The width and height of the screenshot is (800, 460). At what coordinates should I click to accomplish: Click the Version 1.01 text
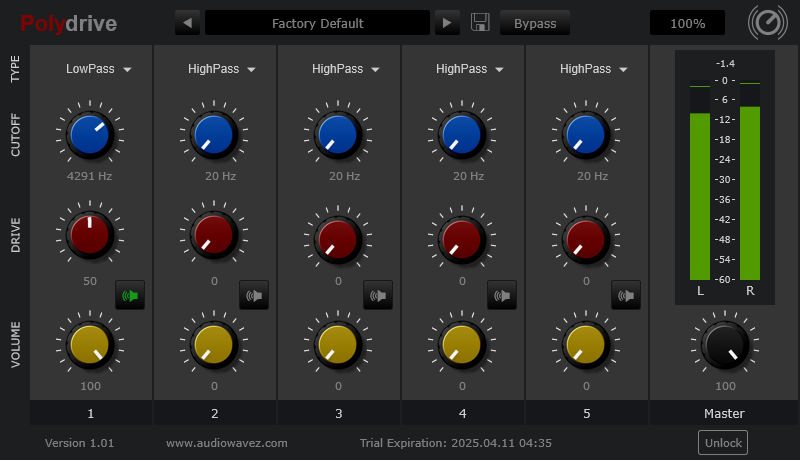79,443
